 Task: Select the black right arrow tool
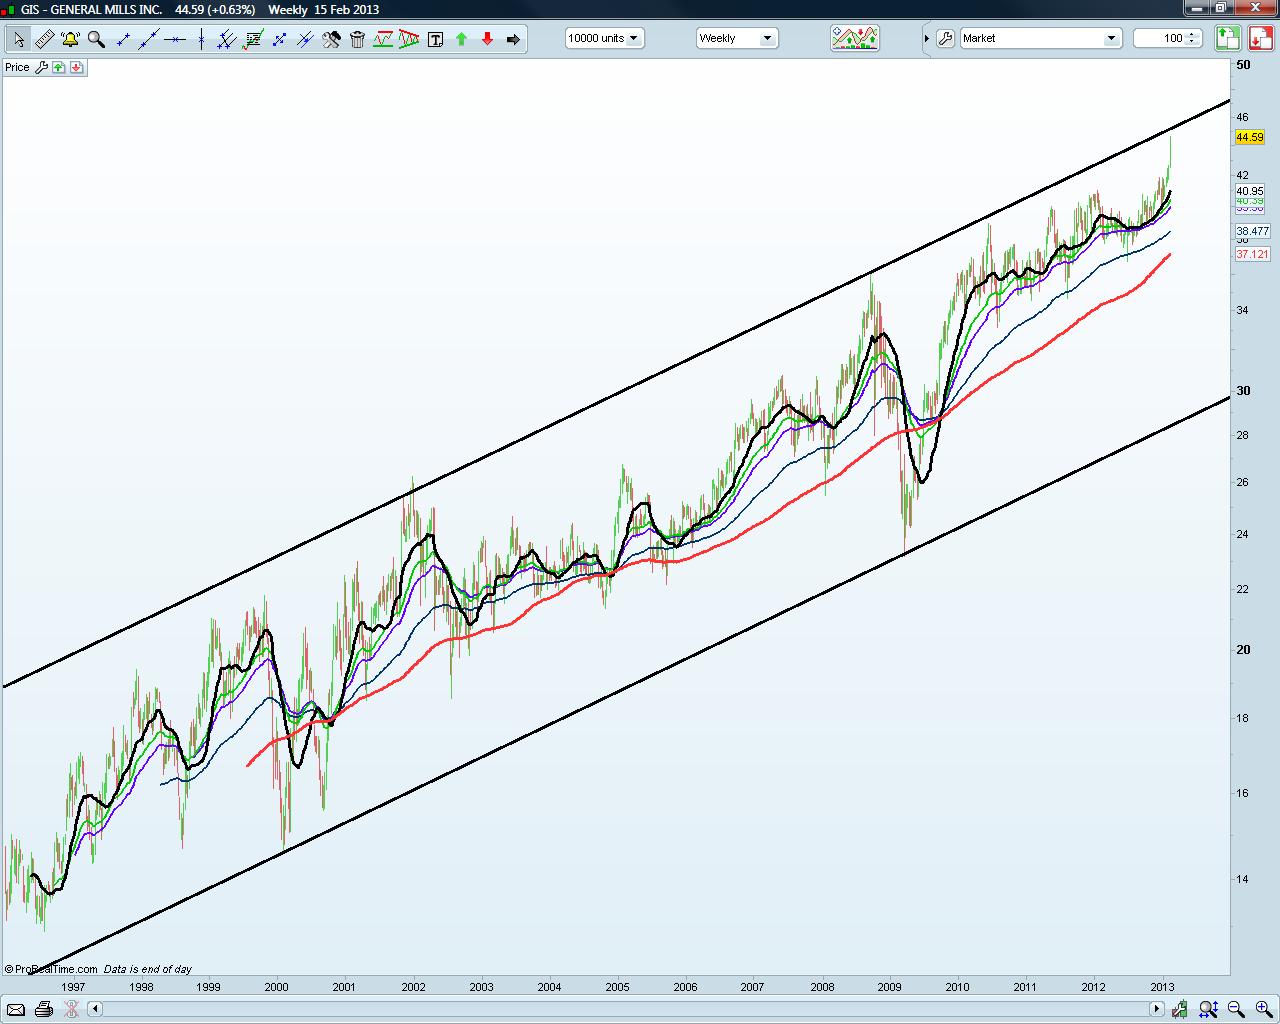(x=513, y=39)
